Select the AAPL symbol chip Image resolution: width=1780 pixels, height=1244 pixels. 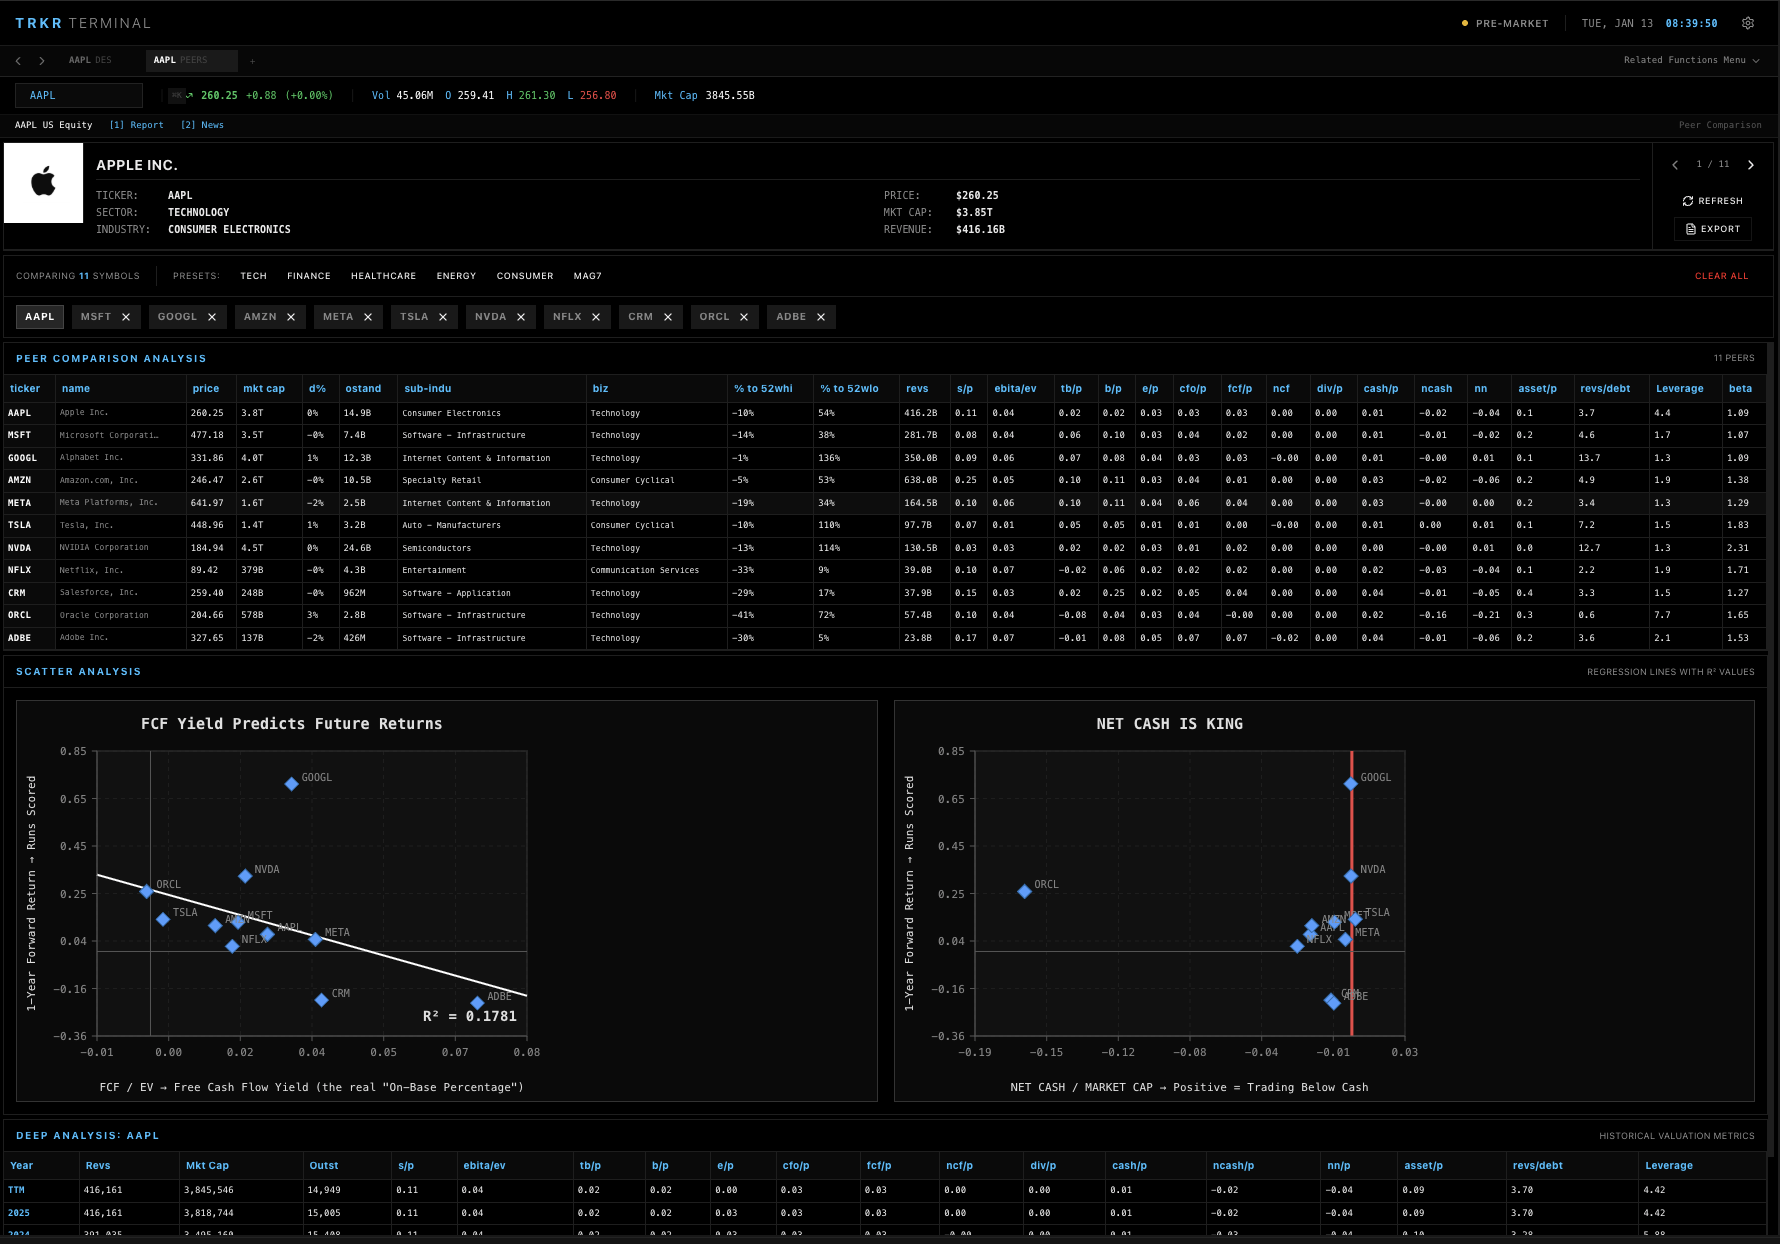[x=40, y=317]
